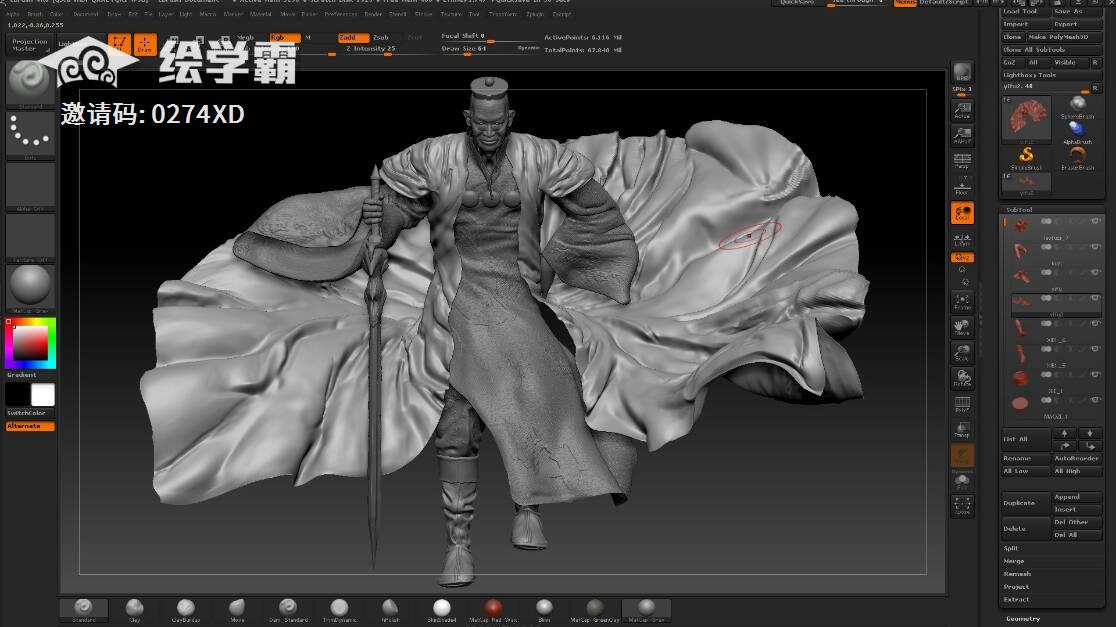Click the Append button
1116x627 pixels.
[x=1077, y=497]
